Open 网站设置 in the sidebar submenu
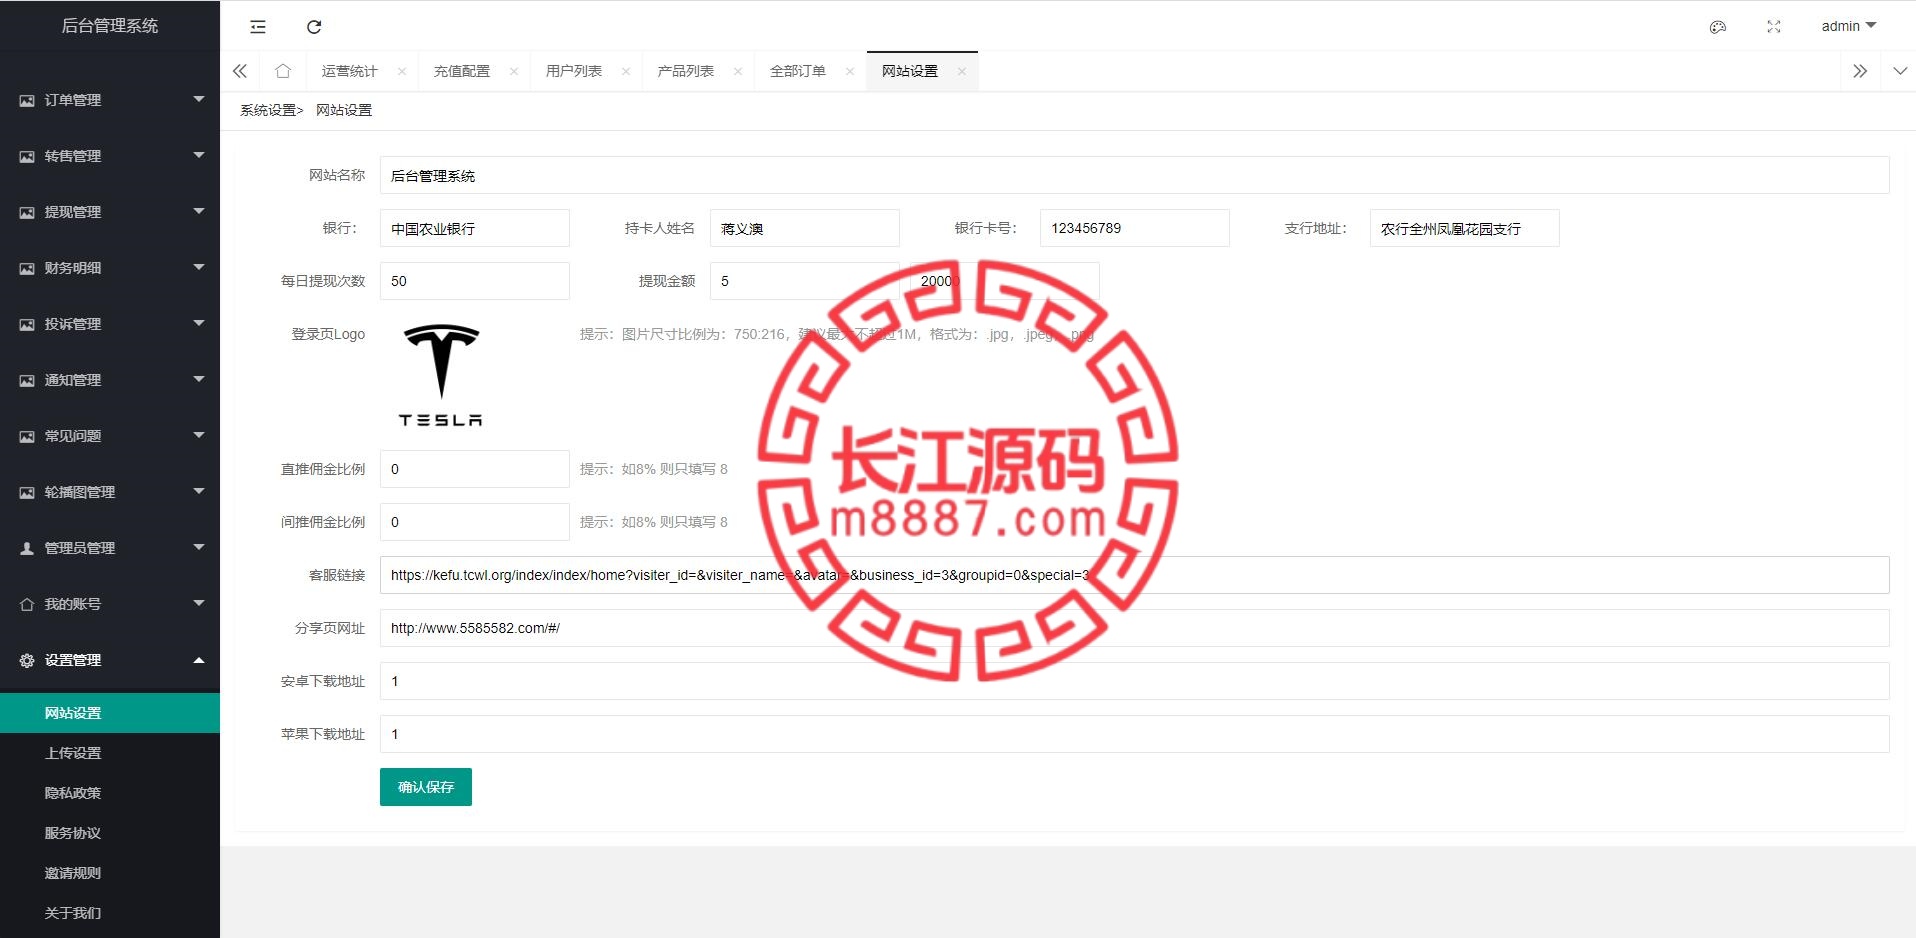1916x938 pixels. (110, 713)
